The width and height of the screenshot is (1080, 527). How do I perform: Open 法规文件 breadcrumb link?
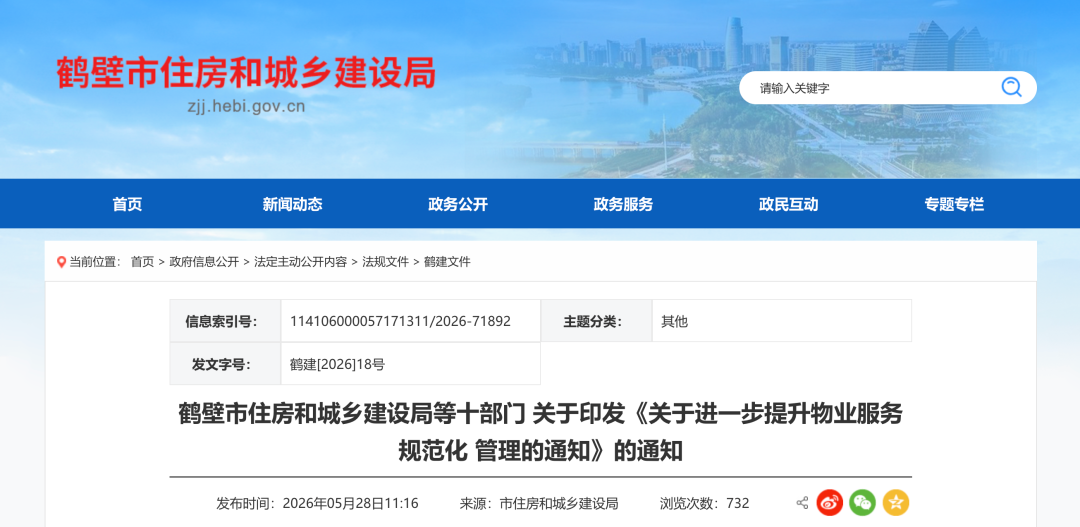click(386, 262)
